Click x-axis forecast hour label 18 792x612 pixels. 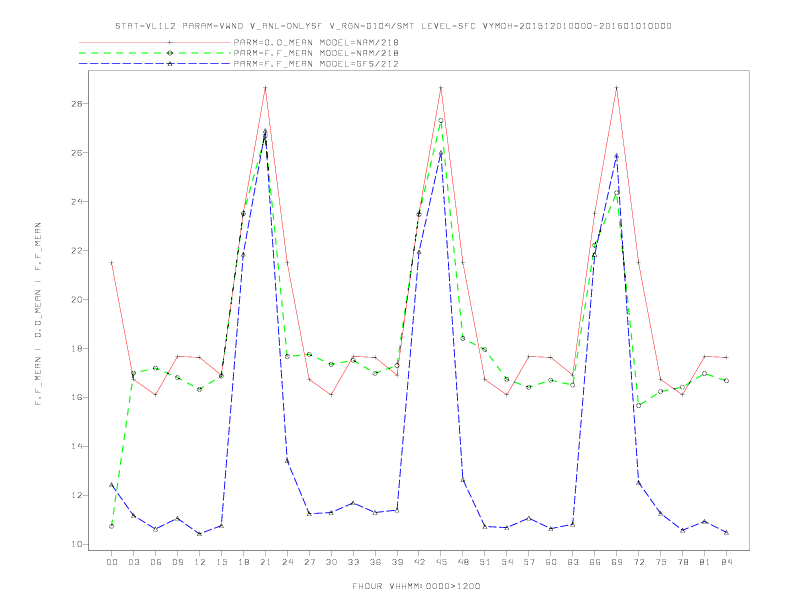(243, 562)
